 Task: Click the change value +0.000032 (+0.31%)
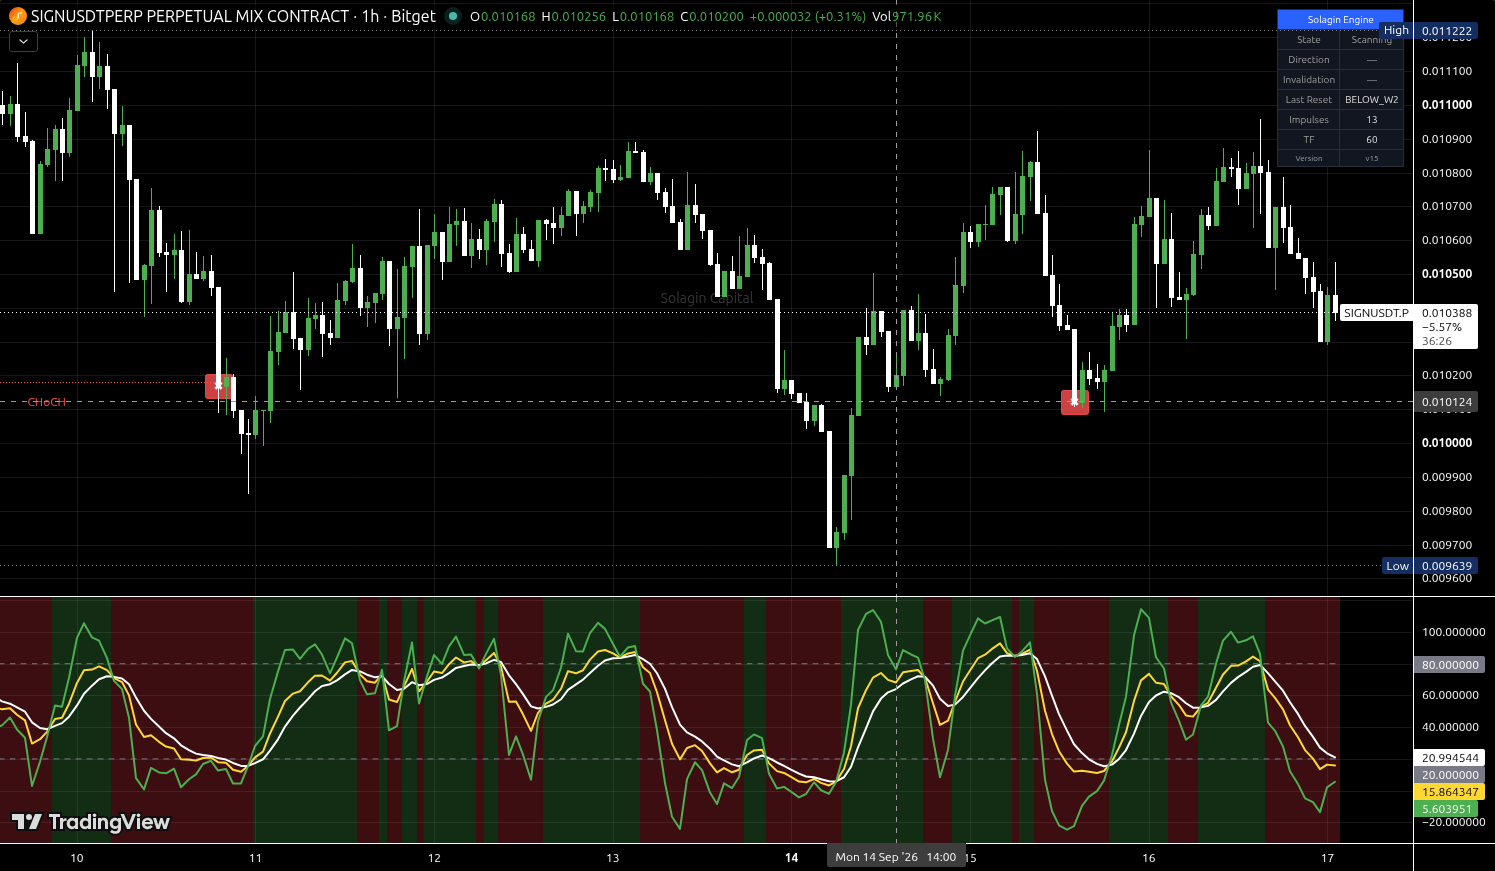tap(808, 17)
